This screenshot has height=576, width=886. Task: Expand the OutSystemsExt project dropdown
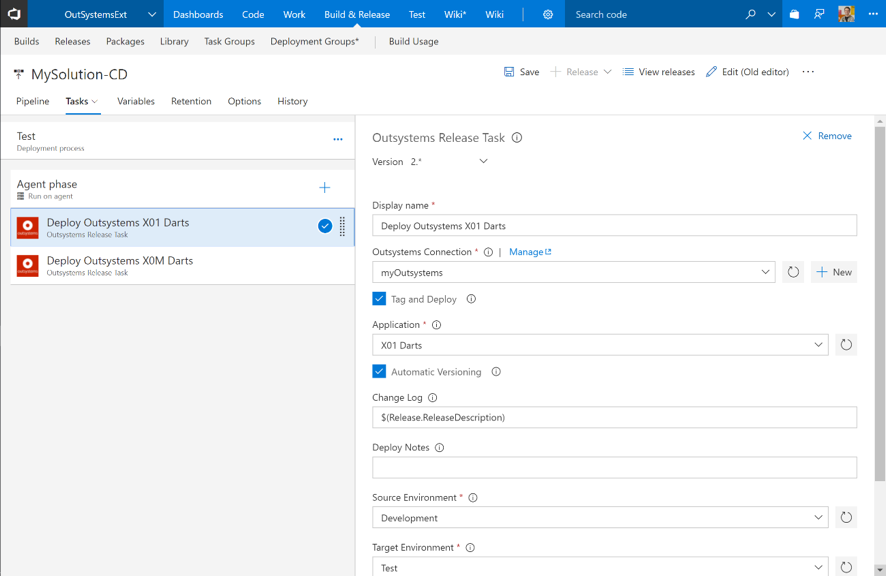coord(152,15)
